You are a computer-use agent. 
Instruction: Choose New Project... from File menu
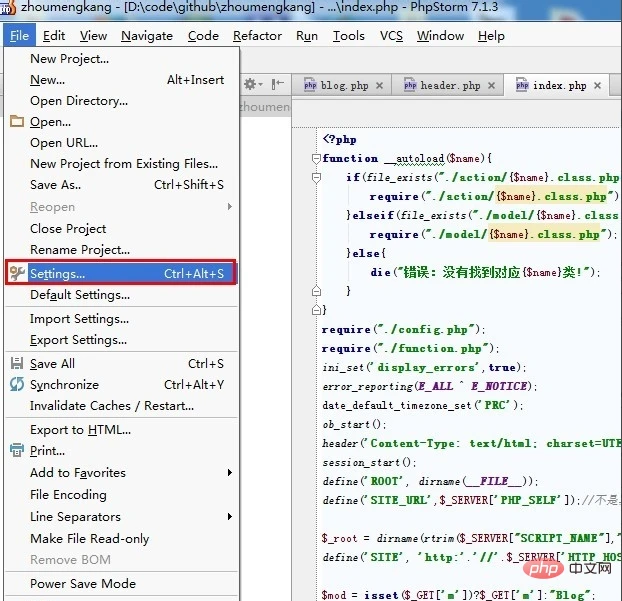(121, 59)
